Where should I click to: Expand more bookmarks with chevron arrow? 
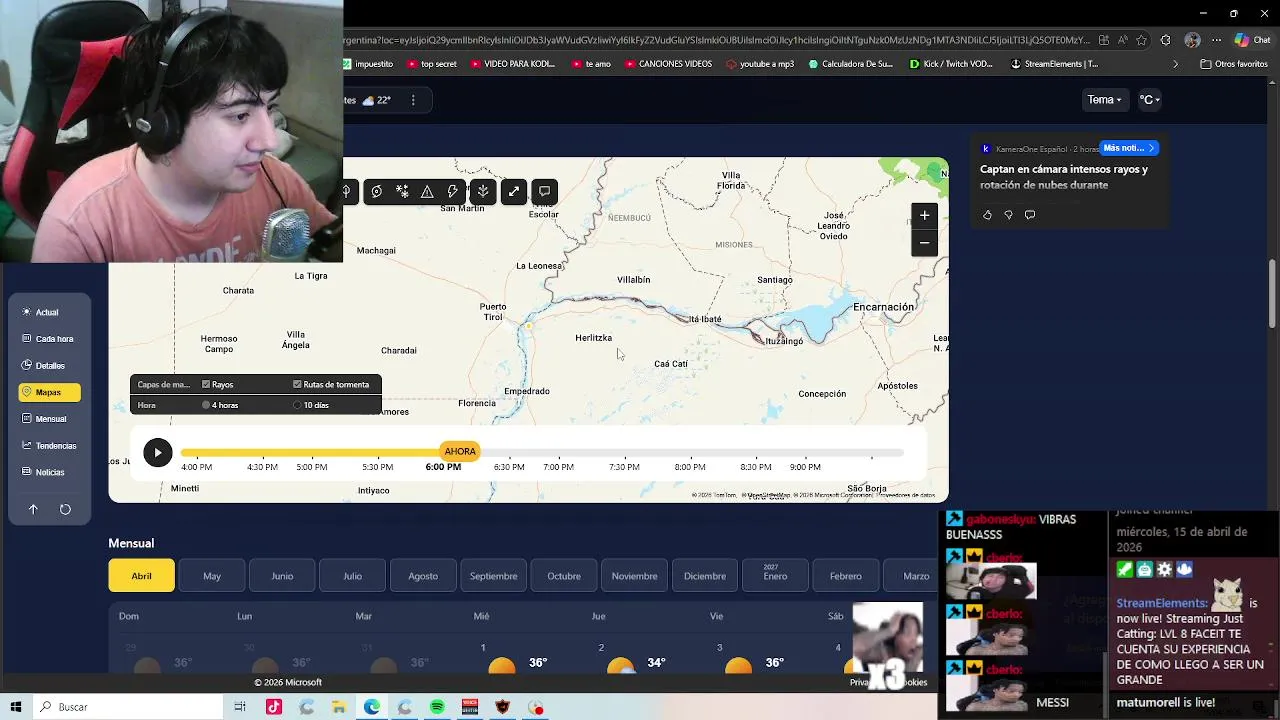tap(1175, 64)
